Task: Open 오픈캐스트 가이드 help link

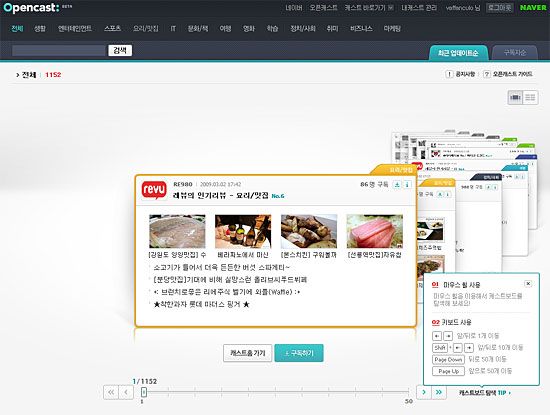Action: [x=508, y=74]
